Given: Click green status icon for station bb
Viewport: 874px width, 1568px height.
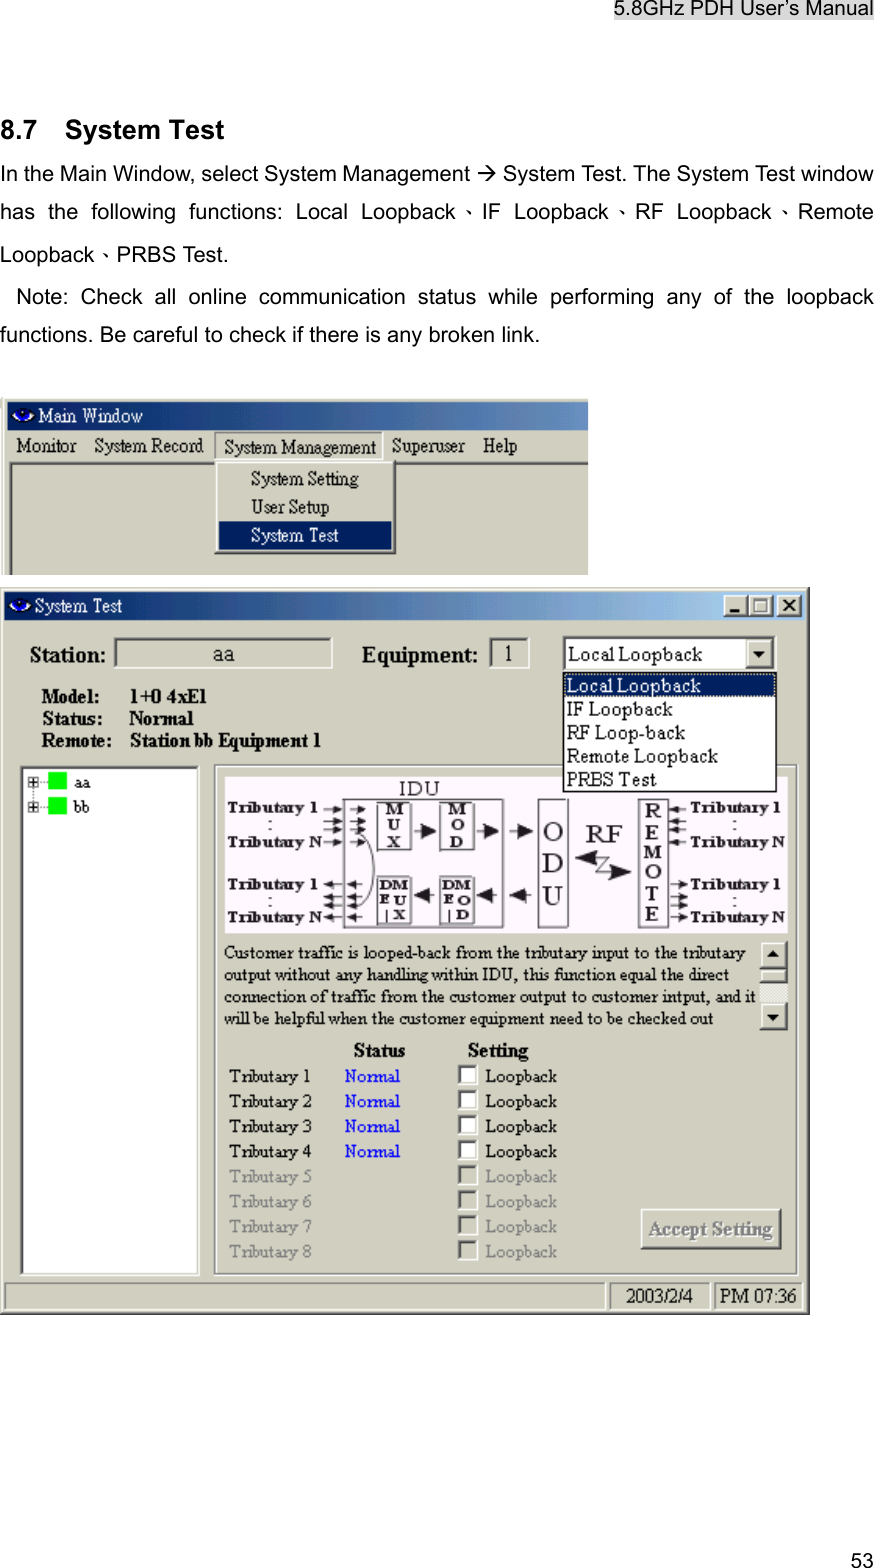Looking at the screenshot, I should point(57,806).
